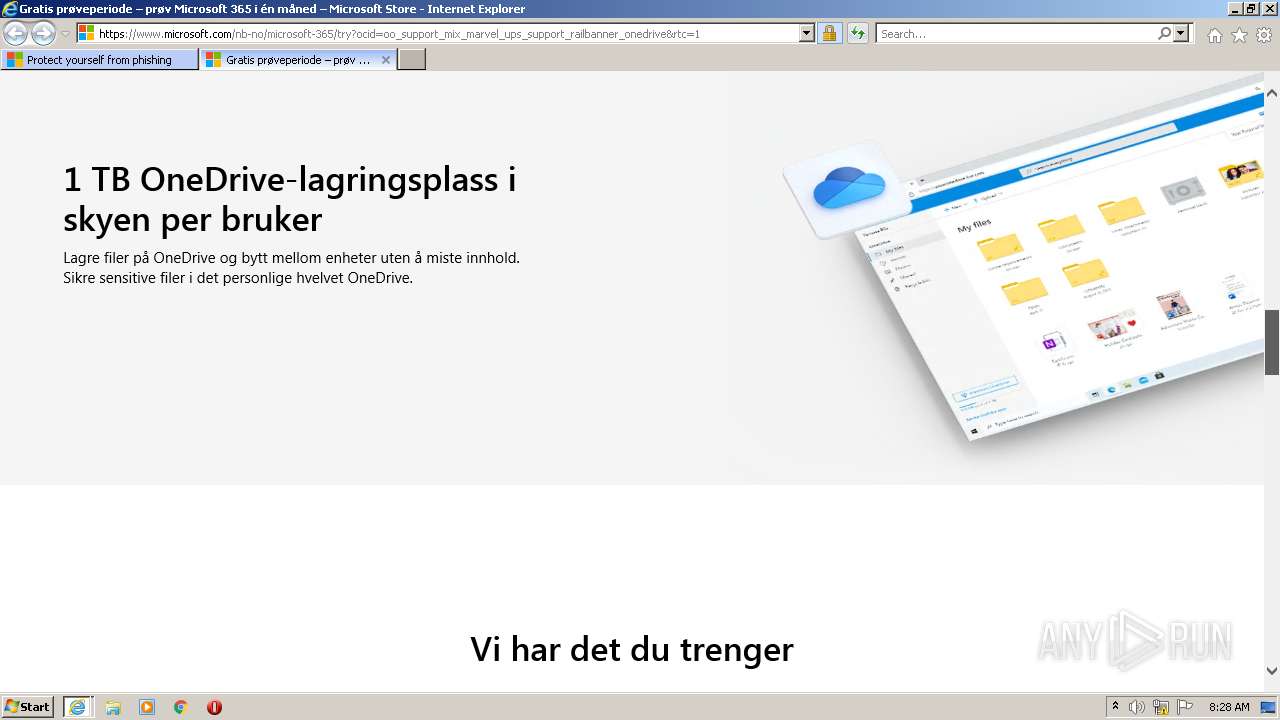The height and width of the screenshot is (720, 1280).
Task: Click the Show desktop button
Action: [x=1269, y=707]
